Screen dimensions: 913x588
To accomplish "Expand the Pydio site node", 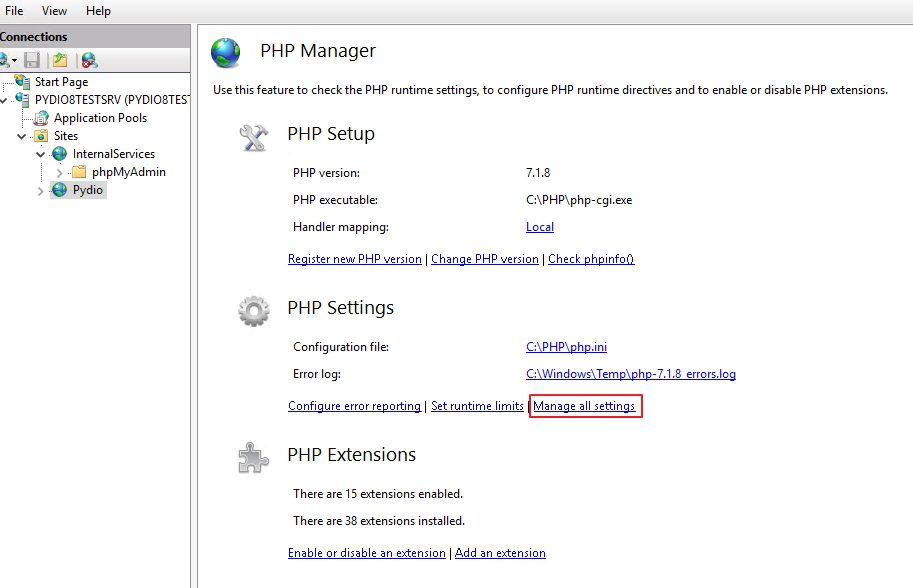I will coord(40,190).
